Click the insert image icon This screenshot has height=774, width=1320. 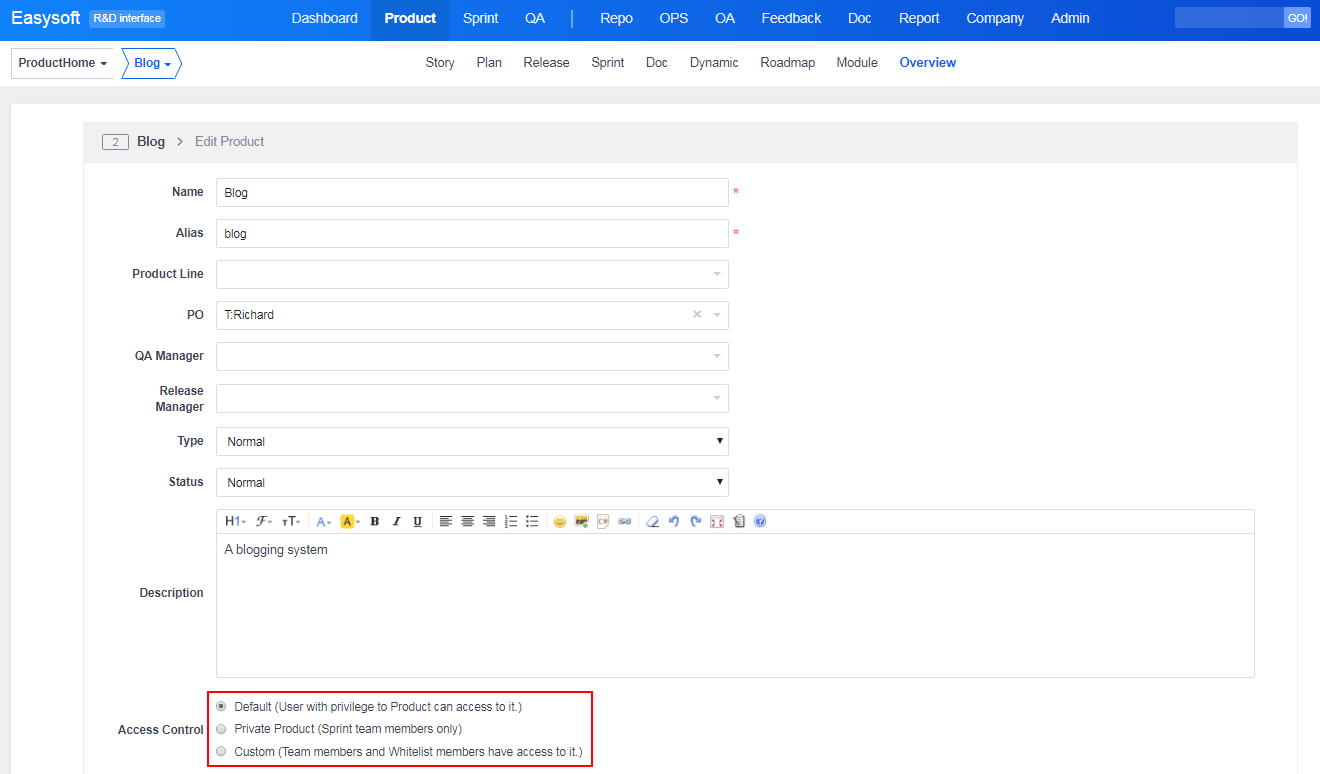tap(581, 521)
